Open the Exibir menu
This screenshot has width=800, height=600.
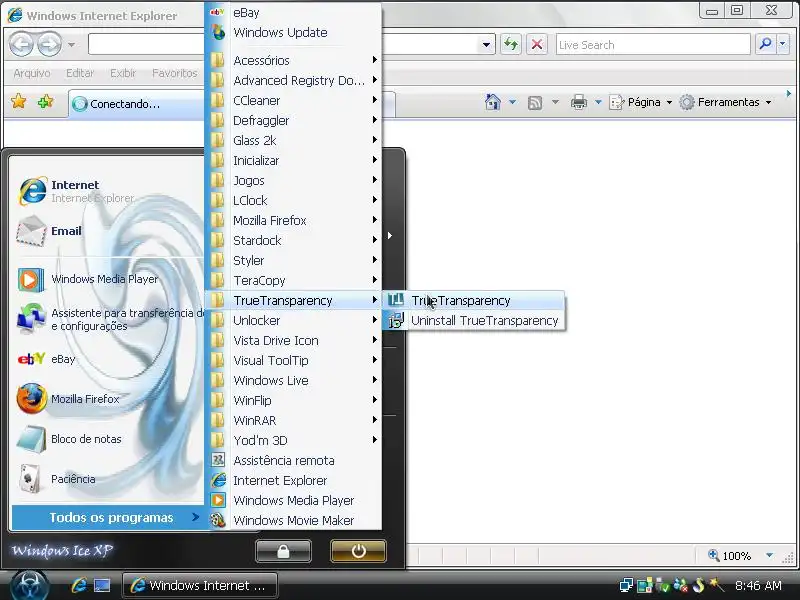tap(123, 73)
